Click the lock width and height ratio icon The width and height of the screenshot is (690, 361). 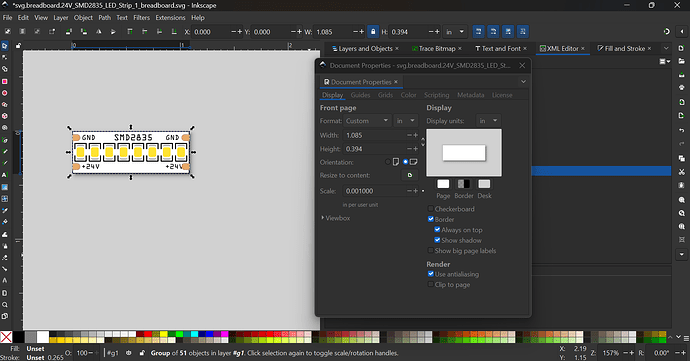pos(373,32)
